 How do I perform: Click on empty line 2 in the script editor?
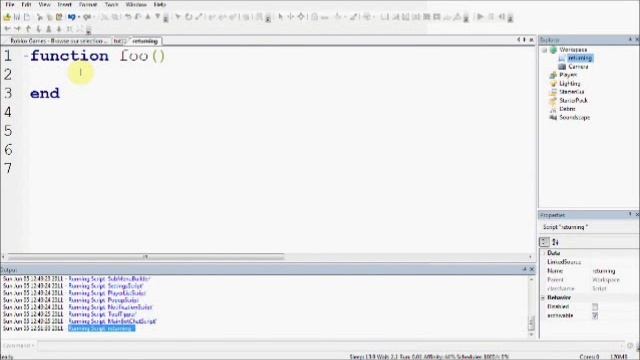pyautogui.click(x=282, y=74)
